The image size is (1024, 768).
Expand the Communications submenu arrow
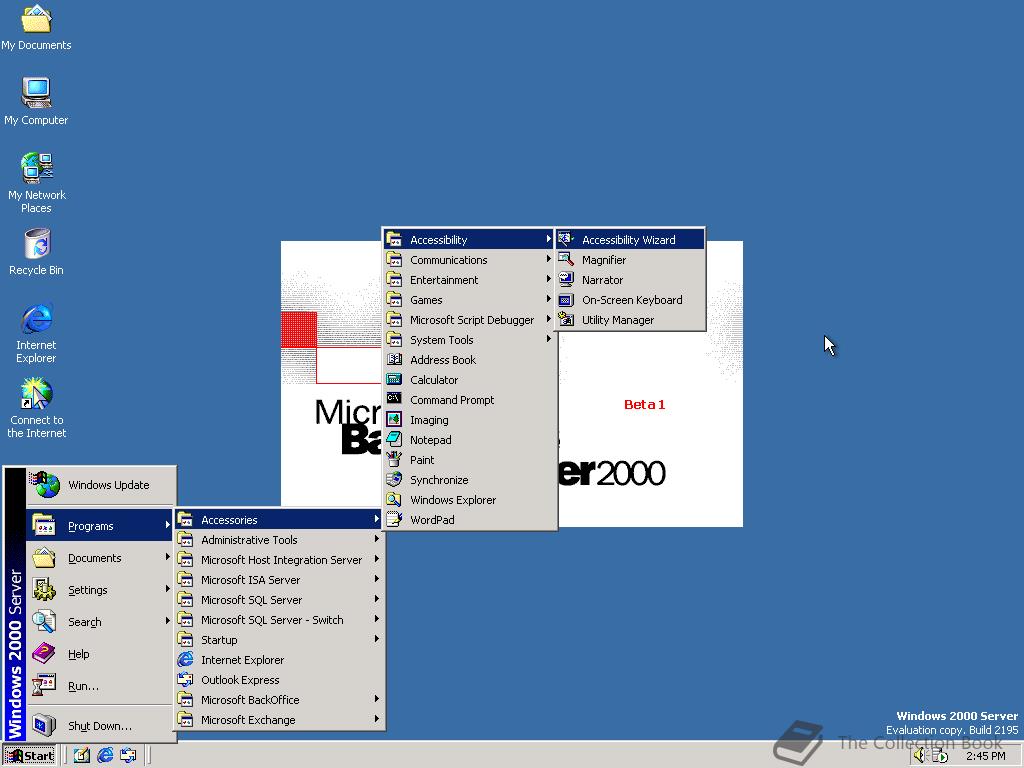tap(549, 259)
